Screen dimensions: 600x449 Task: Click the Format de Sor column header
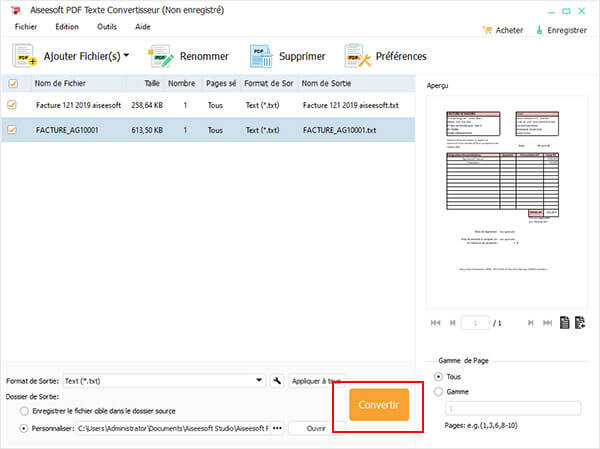[x=269, y=83]
